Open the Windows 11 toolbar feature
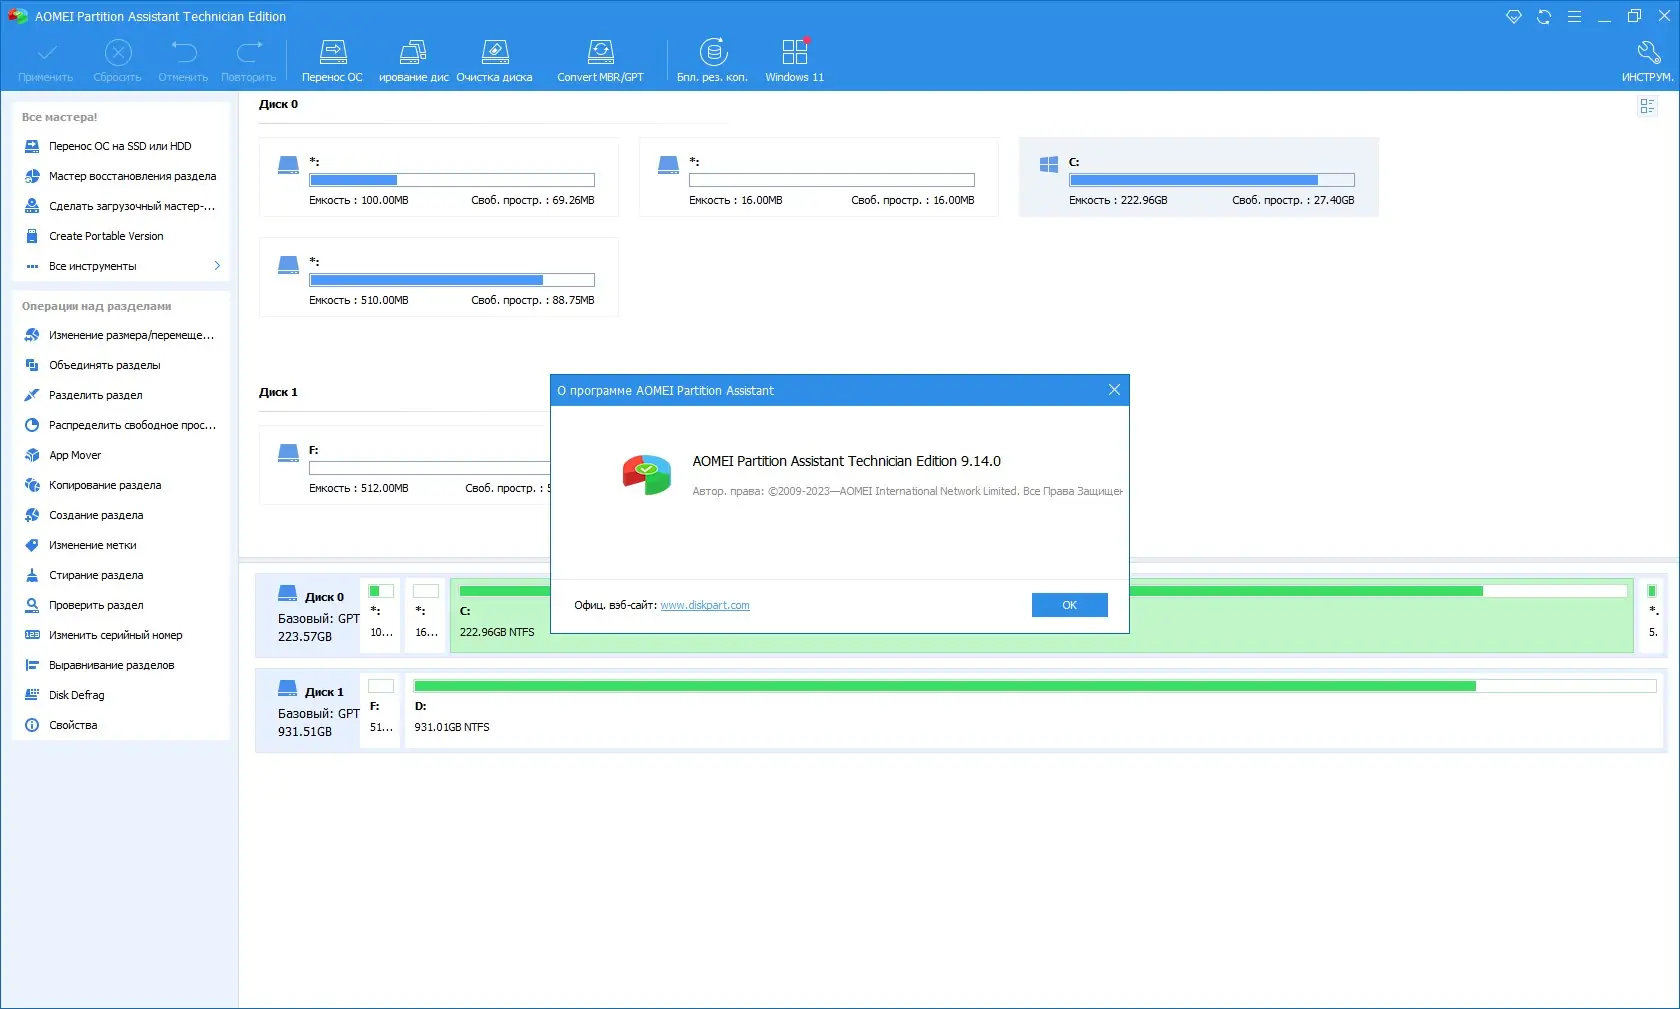 (794, 58)
